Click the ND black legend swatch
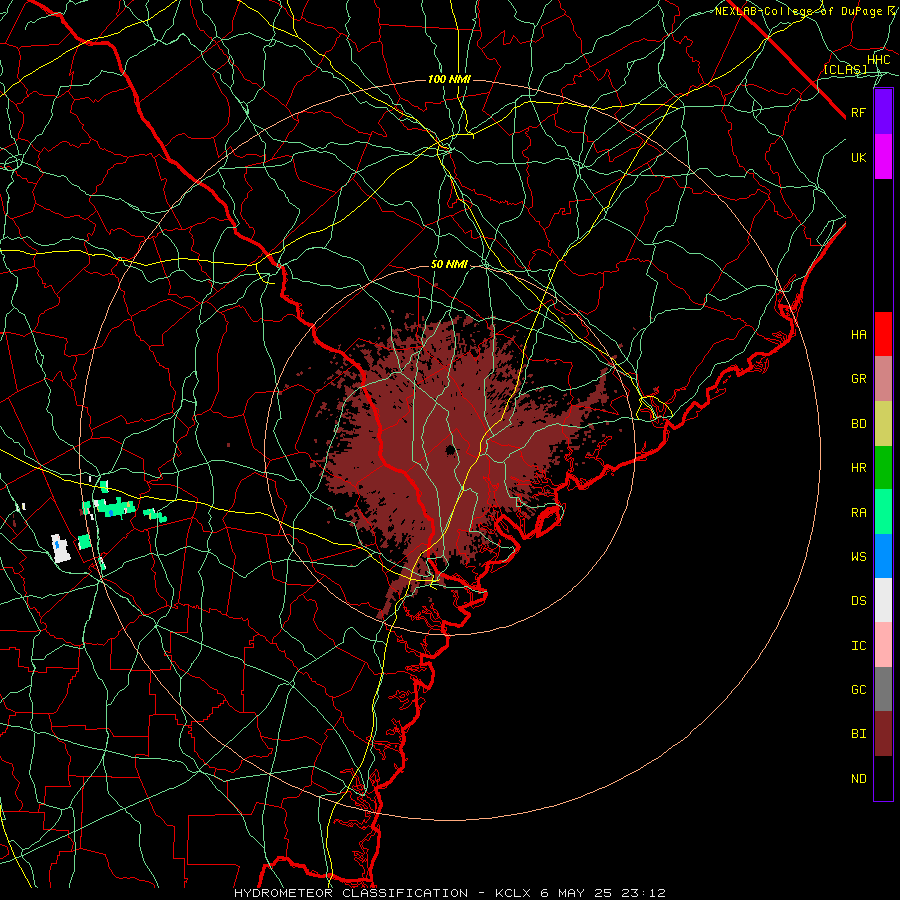The width and height of the screenshot is (900, 900). click(x=883, y=778)
